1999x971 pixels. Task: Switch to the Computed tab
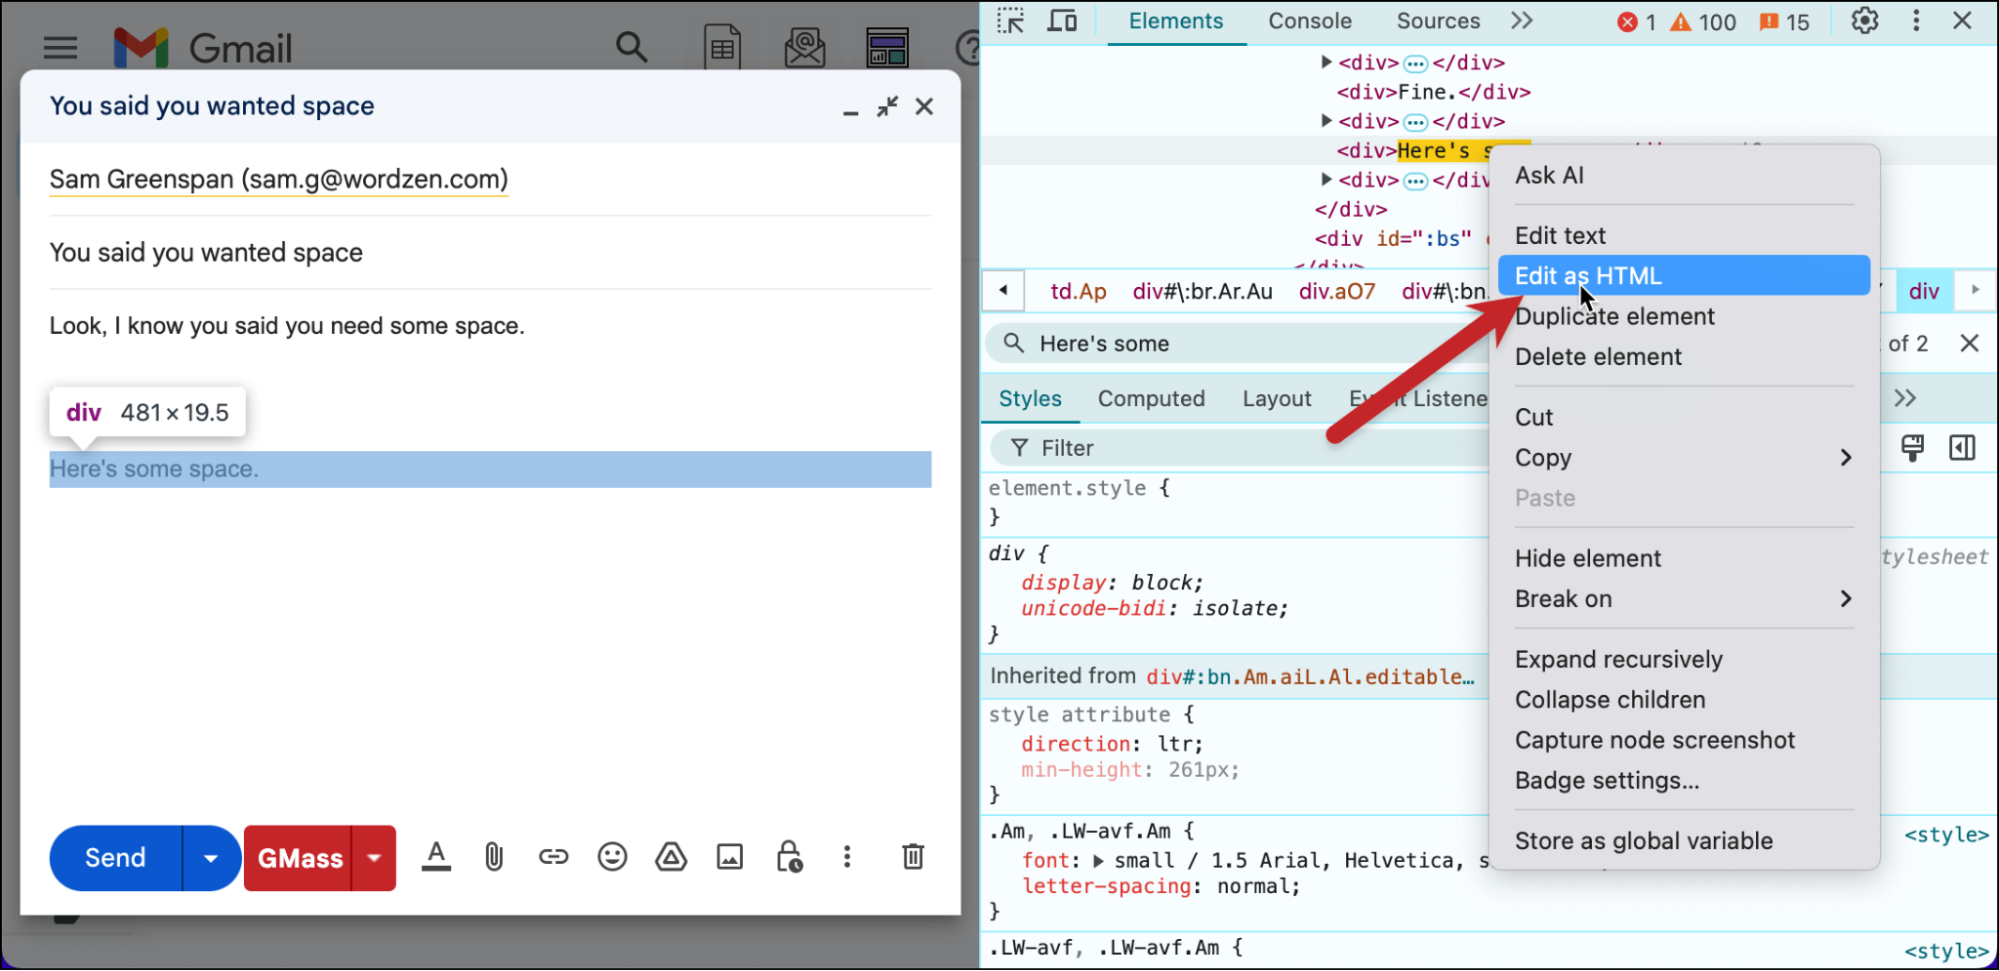click(x=1151, y=398)
